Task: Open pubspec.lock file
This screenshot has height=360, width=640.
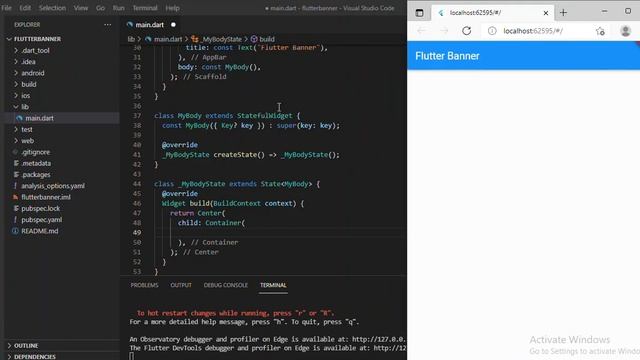Action: [40, 208]
